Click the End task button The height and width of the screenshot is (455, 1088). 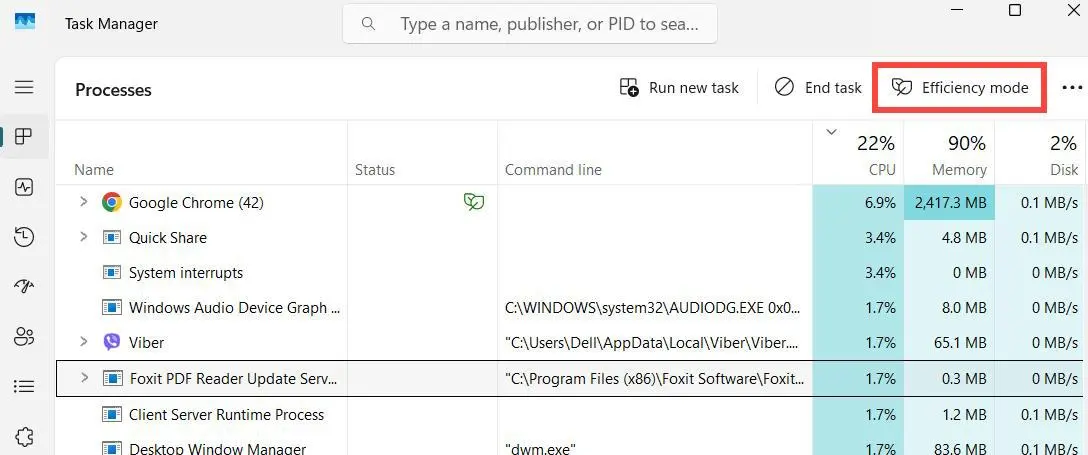click(x=818, y=88)
